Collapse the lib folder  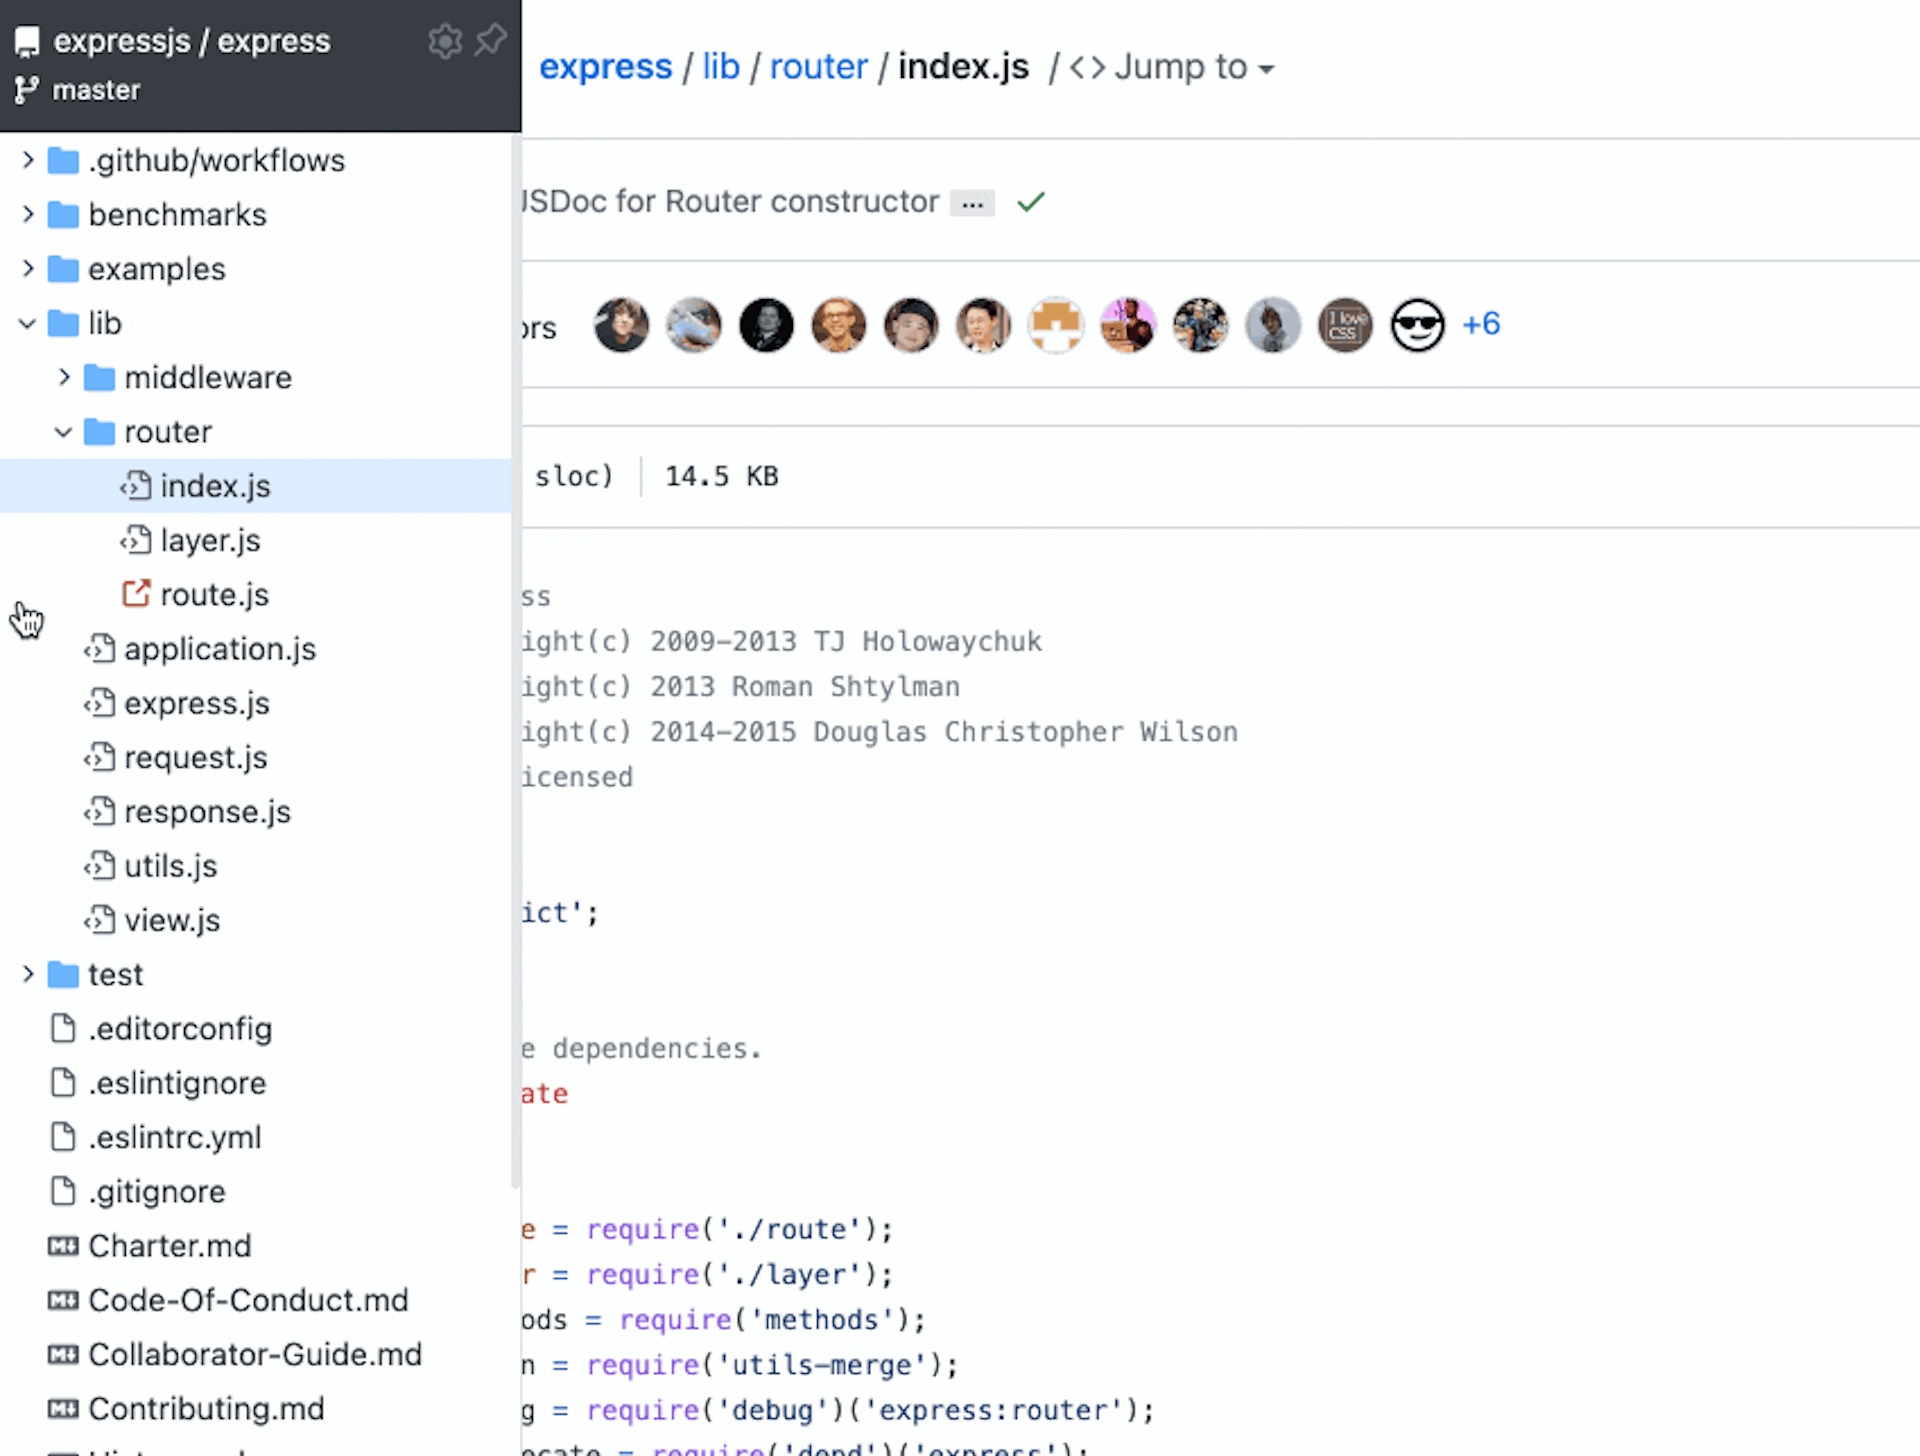29,323
